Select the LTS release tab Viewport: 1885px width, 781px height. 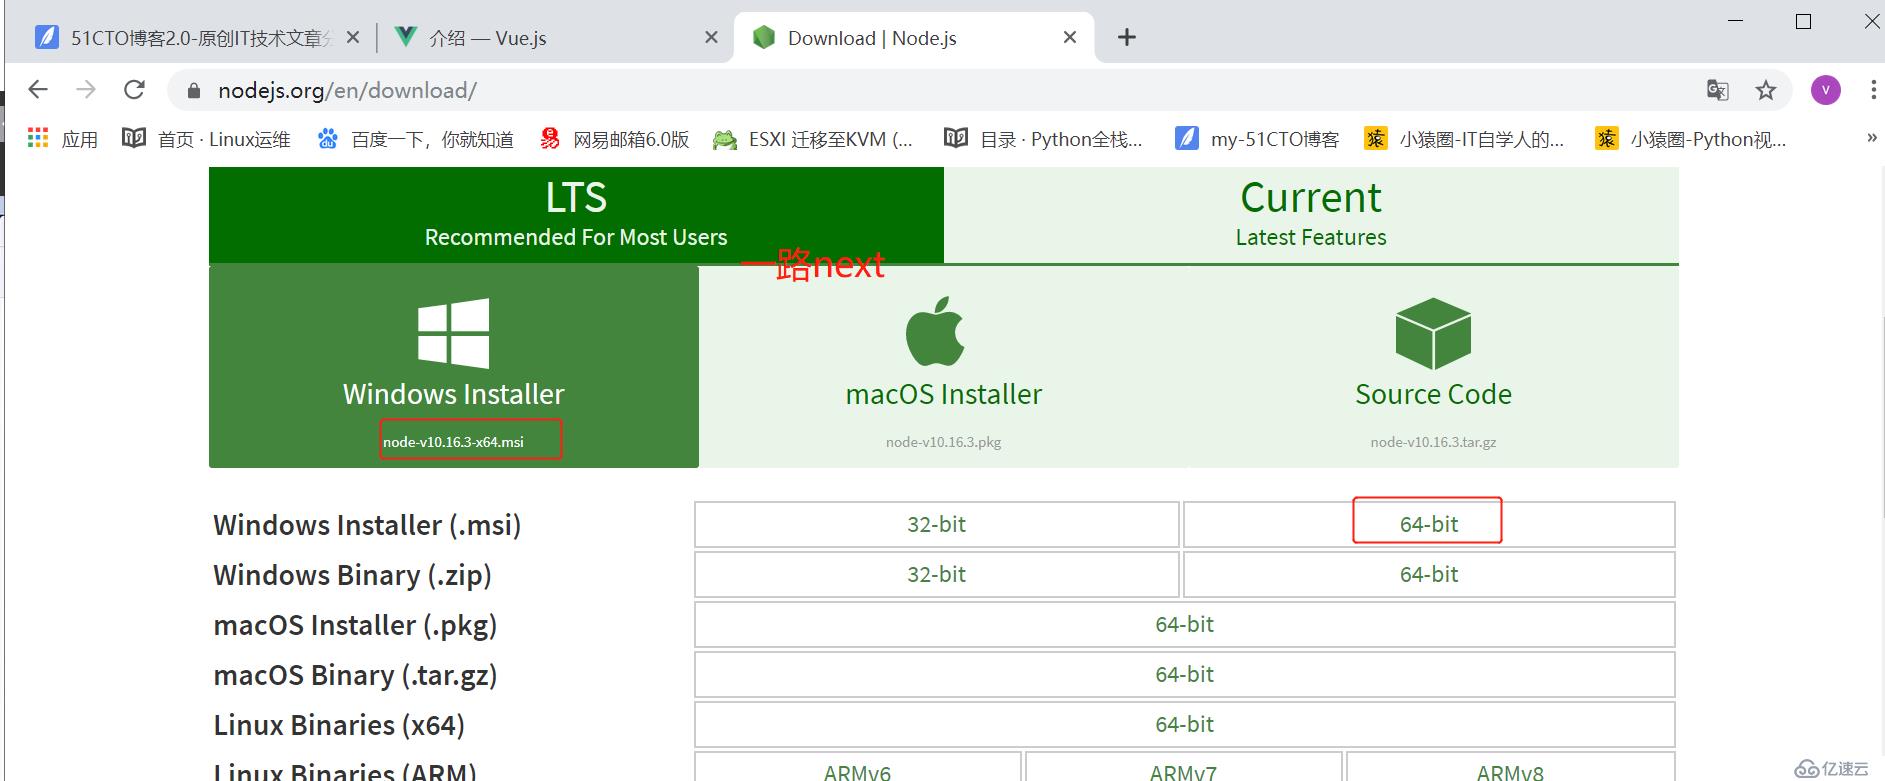coord(576,215)
